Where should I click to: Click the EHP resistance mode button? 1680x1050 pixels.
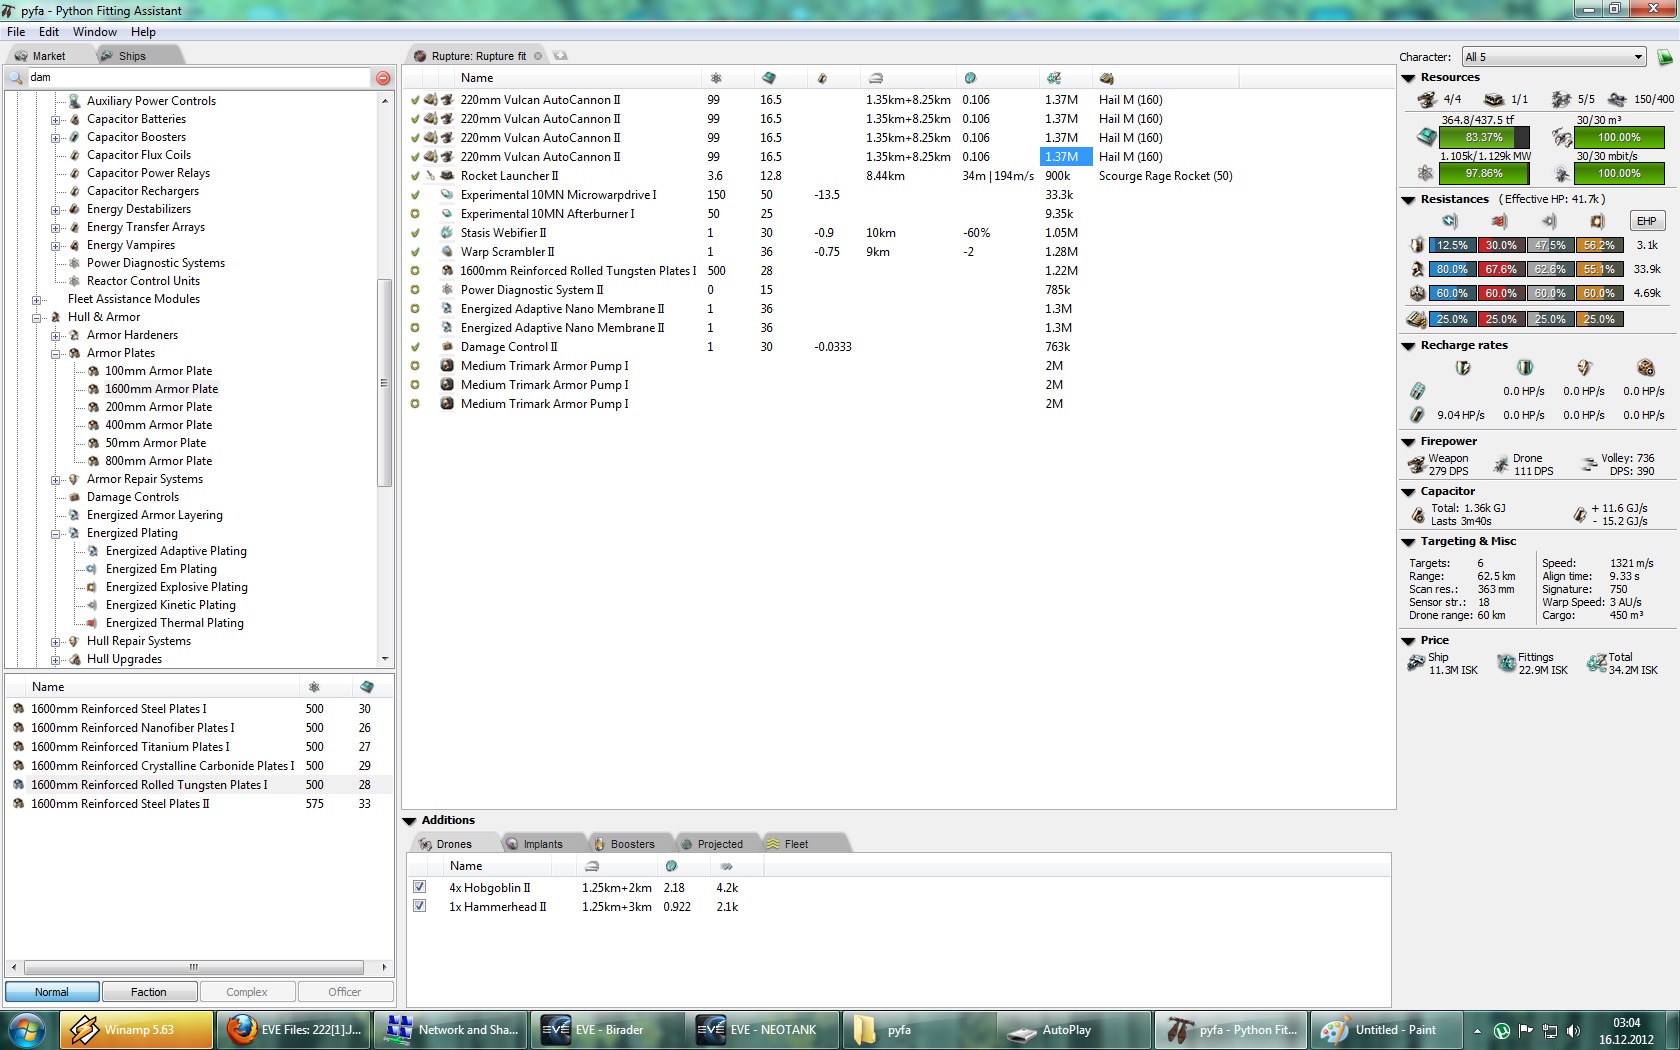(x=1646, y=221)
